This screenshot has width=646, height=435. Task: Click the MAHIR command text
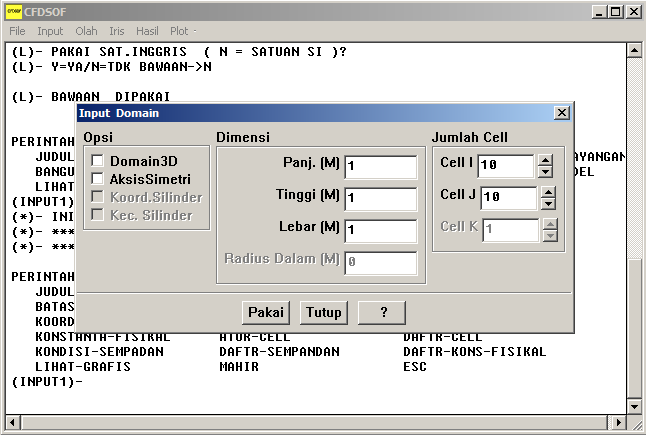click(239, 367)
